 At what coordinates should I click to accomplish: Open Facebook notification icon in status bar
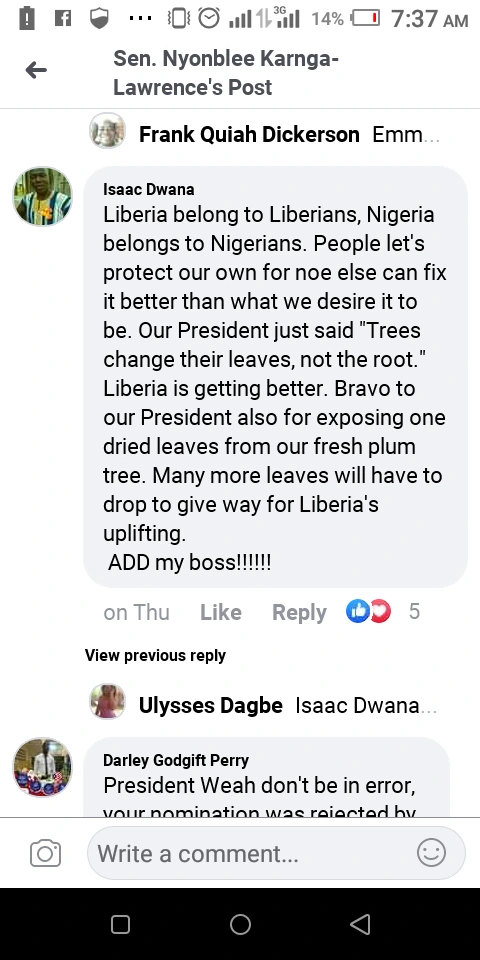tap(63, 18)
